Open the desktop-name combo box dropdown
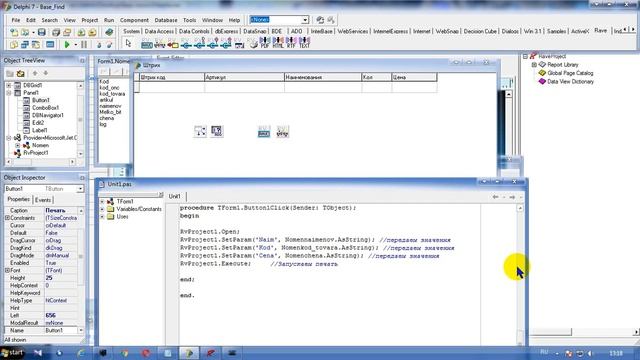 pos(305,20)
